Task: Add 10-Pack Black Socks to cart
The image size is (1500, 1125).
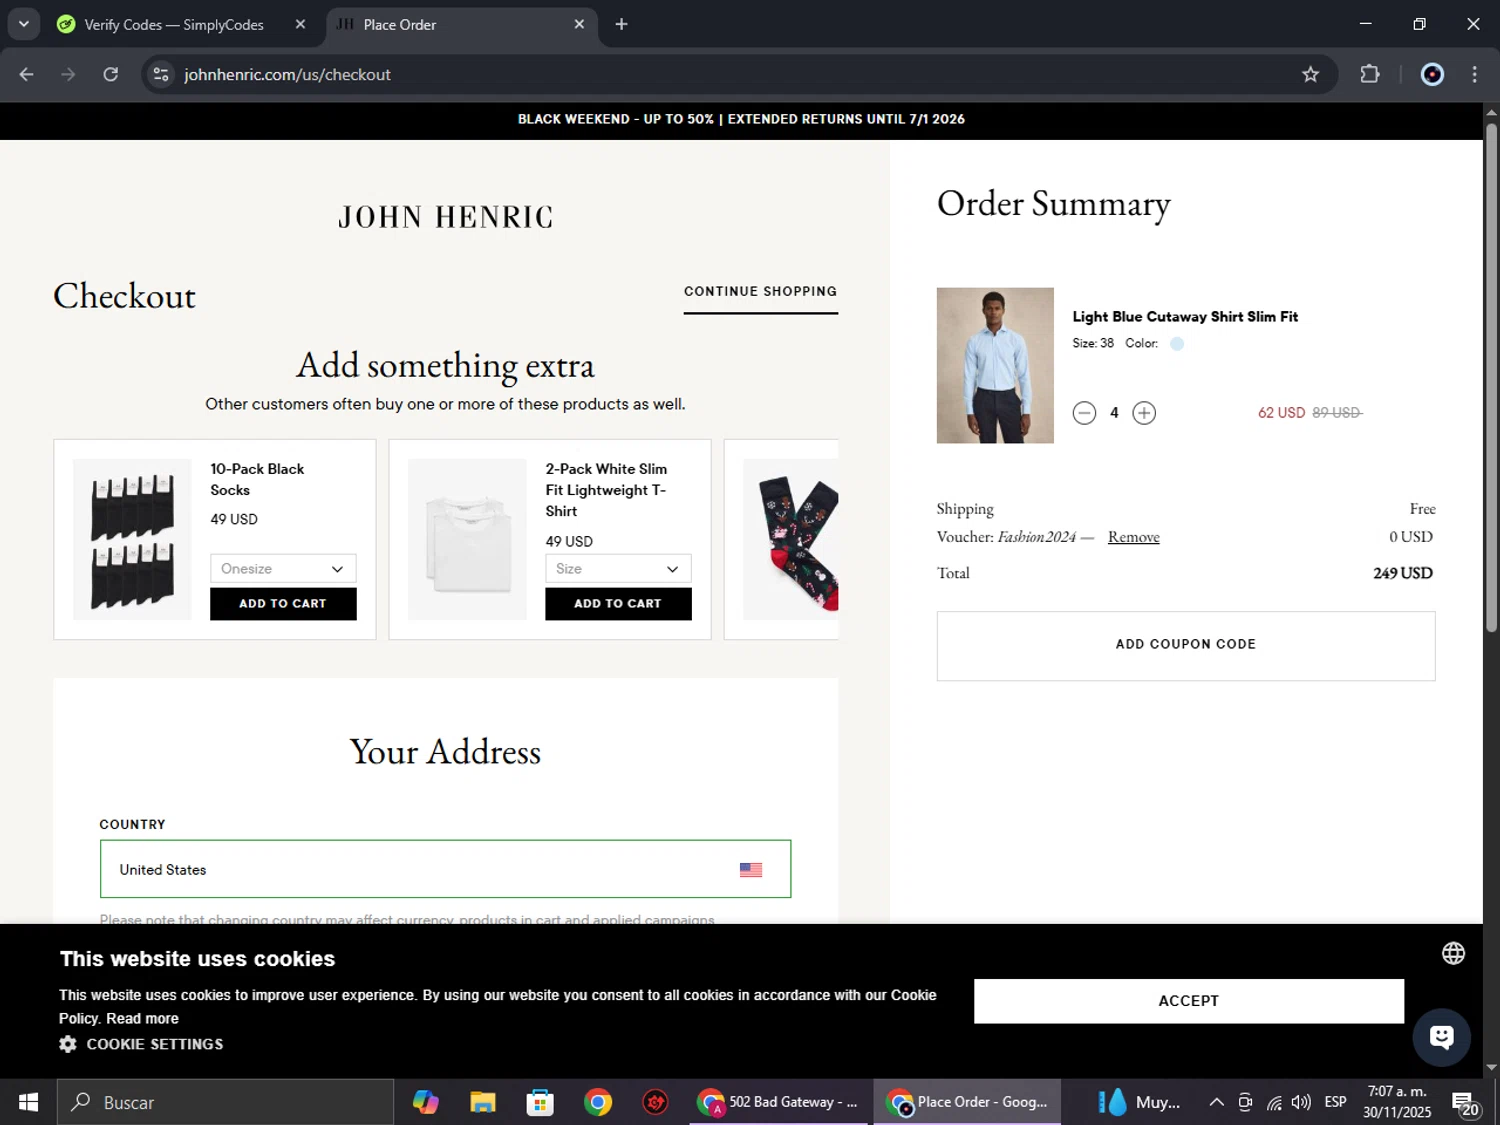Action: [x=283, y=604]
